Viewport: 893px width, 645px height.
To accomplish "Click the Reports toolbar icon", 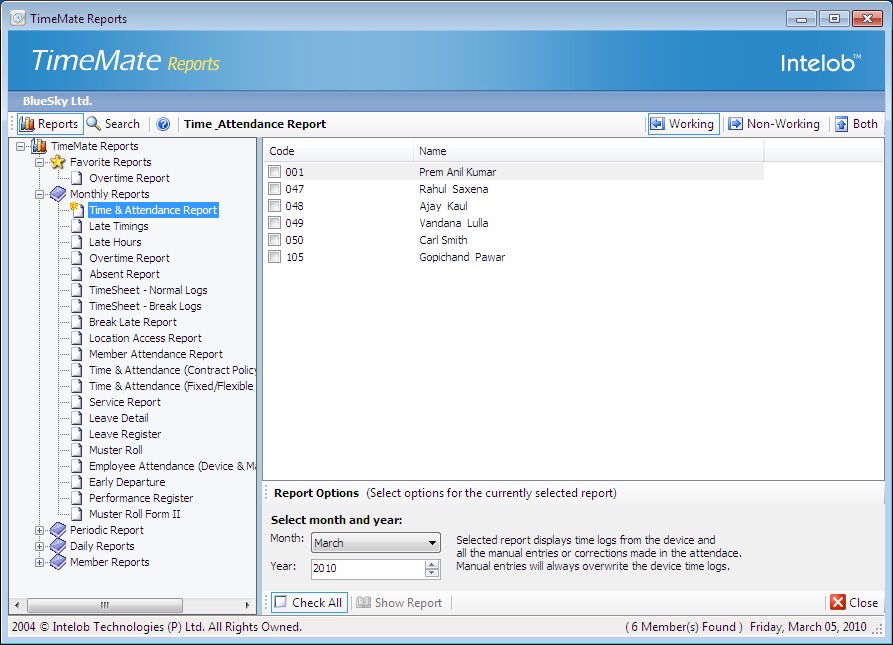I will point(27,124).
